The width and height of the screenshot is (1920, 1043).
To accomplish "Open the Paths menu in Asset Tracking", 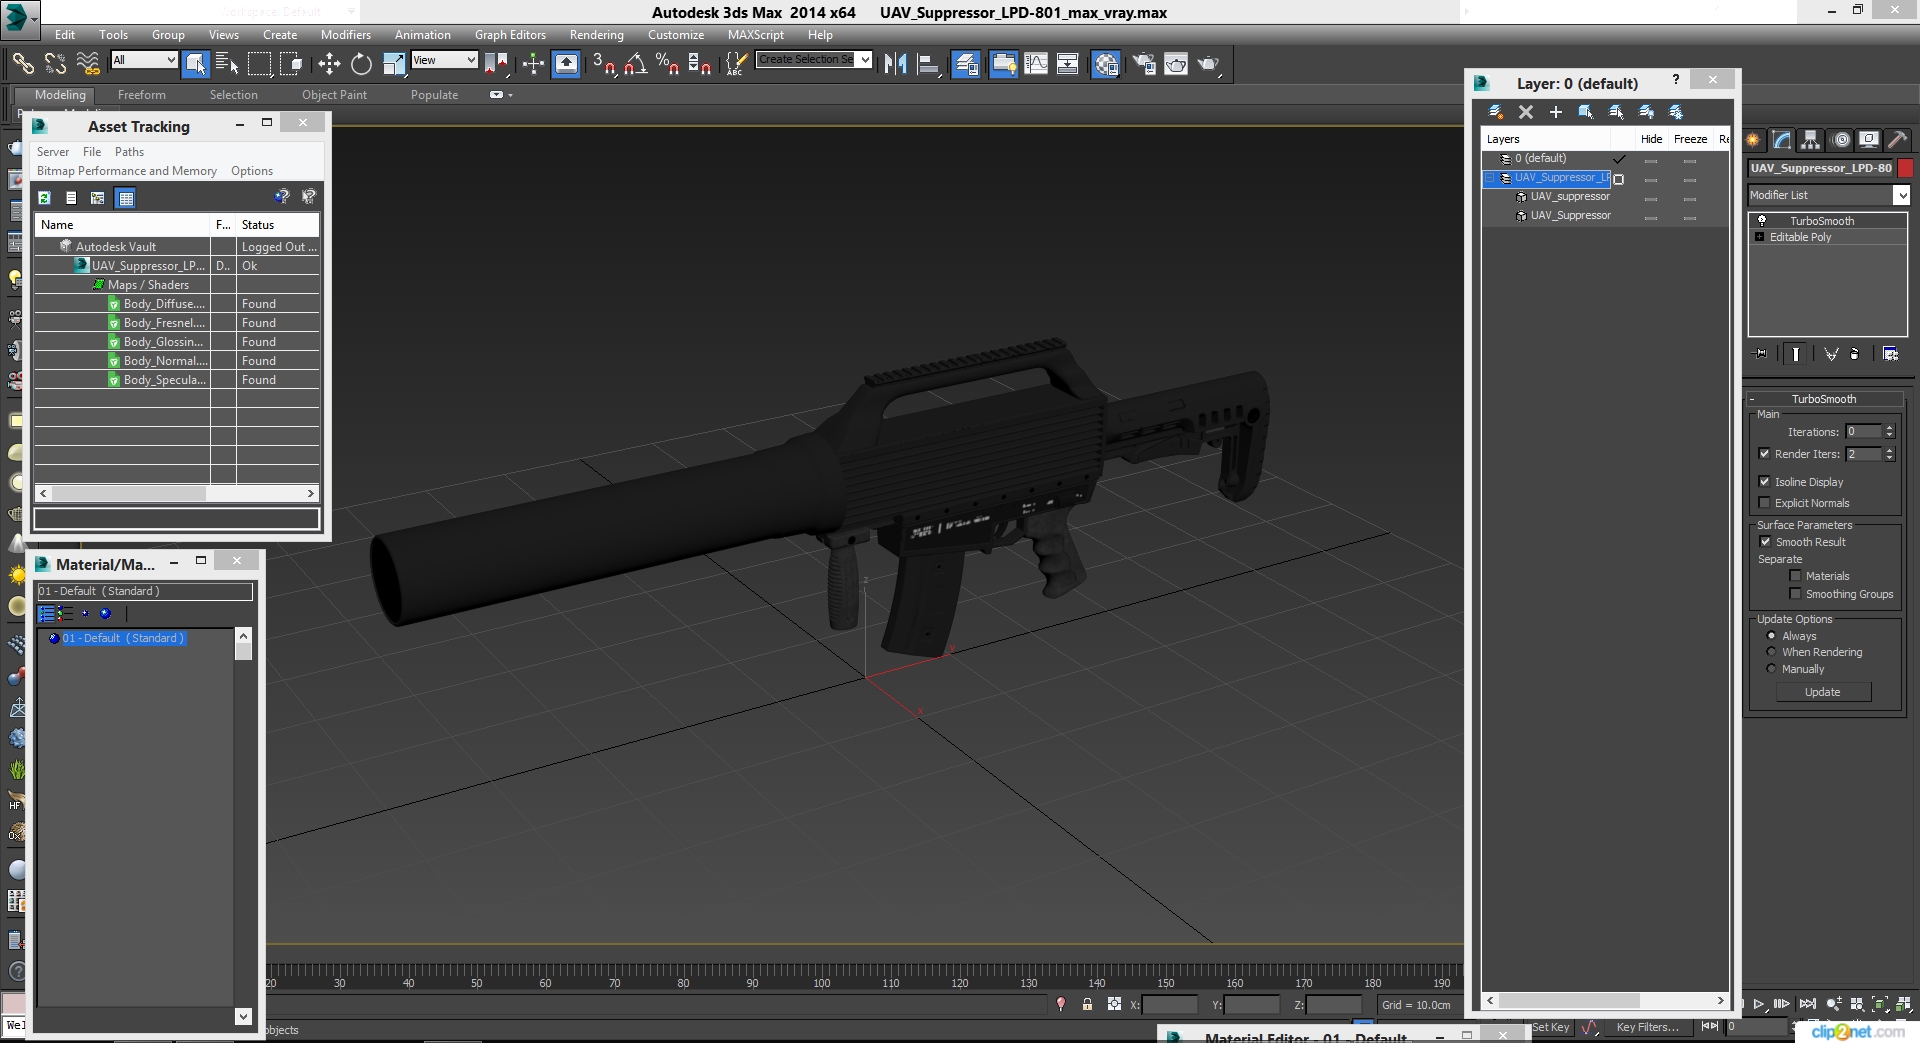I will point(129,152).
